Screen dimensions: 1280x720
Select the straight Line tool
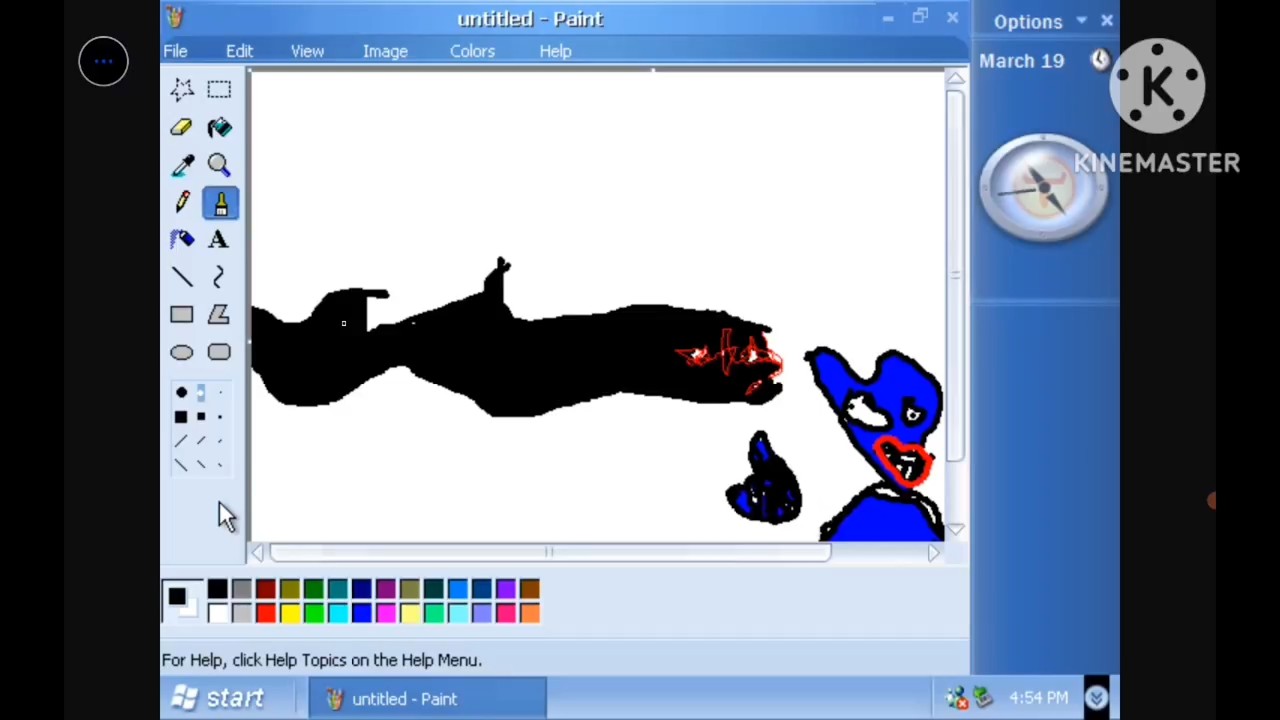(x=181, y=277)
